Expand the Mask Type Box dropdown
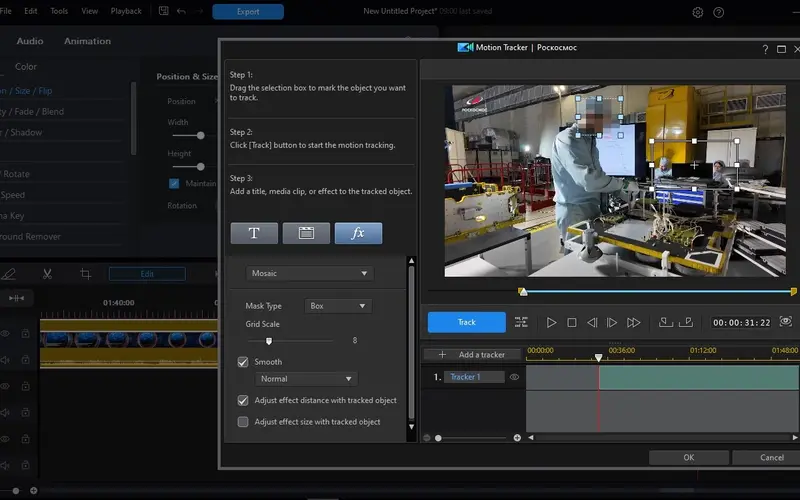 [x=337, y=306]
